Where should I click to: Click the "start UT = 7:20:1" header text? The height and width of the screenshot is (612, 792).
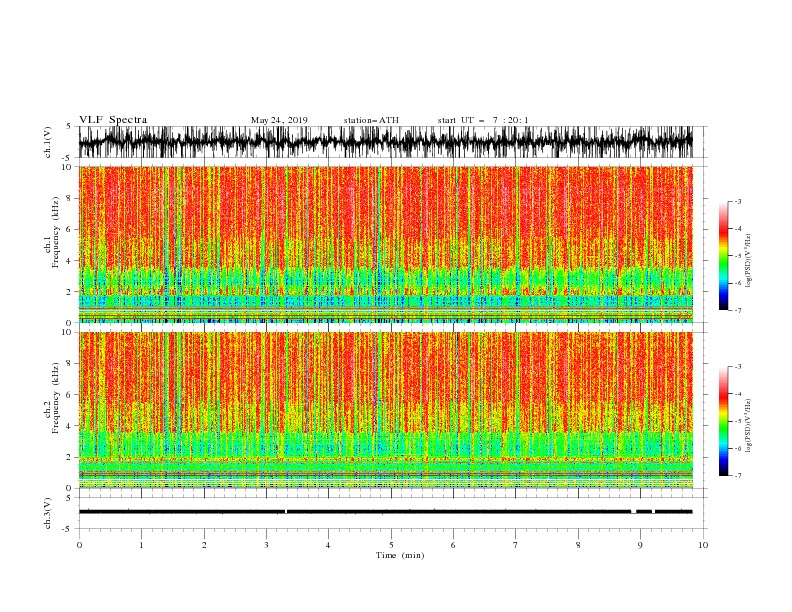[x=483, y=120]
